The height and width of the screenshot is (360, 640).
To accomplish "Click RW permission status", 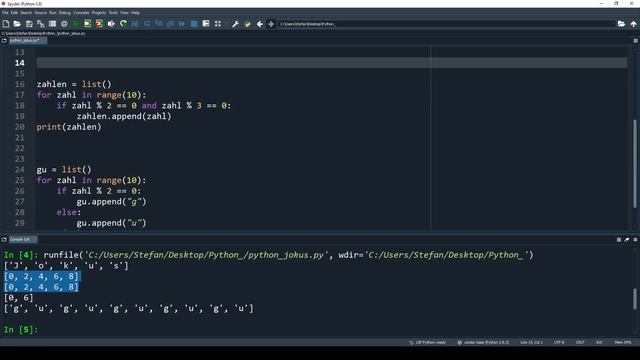I will click(599, 342).
